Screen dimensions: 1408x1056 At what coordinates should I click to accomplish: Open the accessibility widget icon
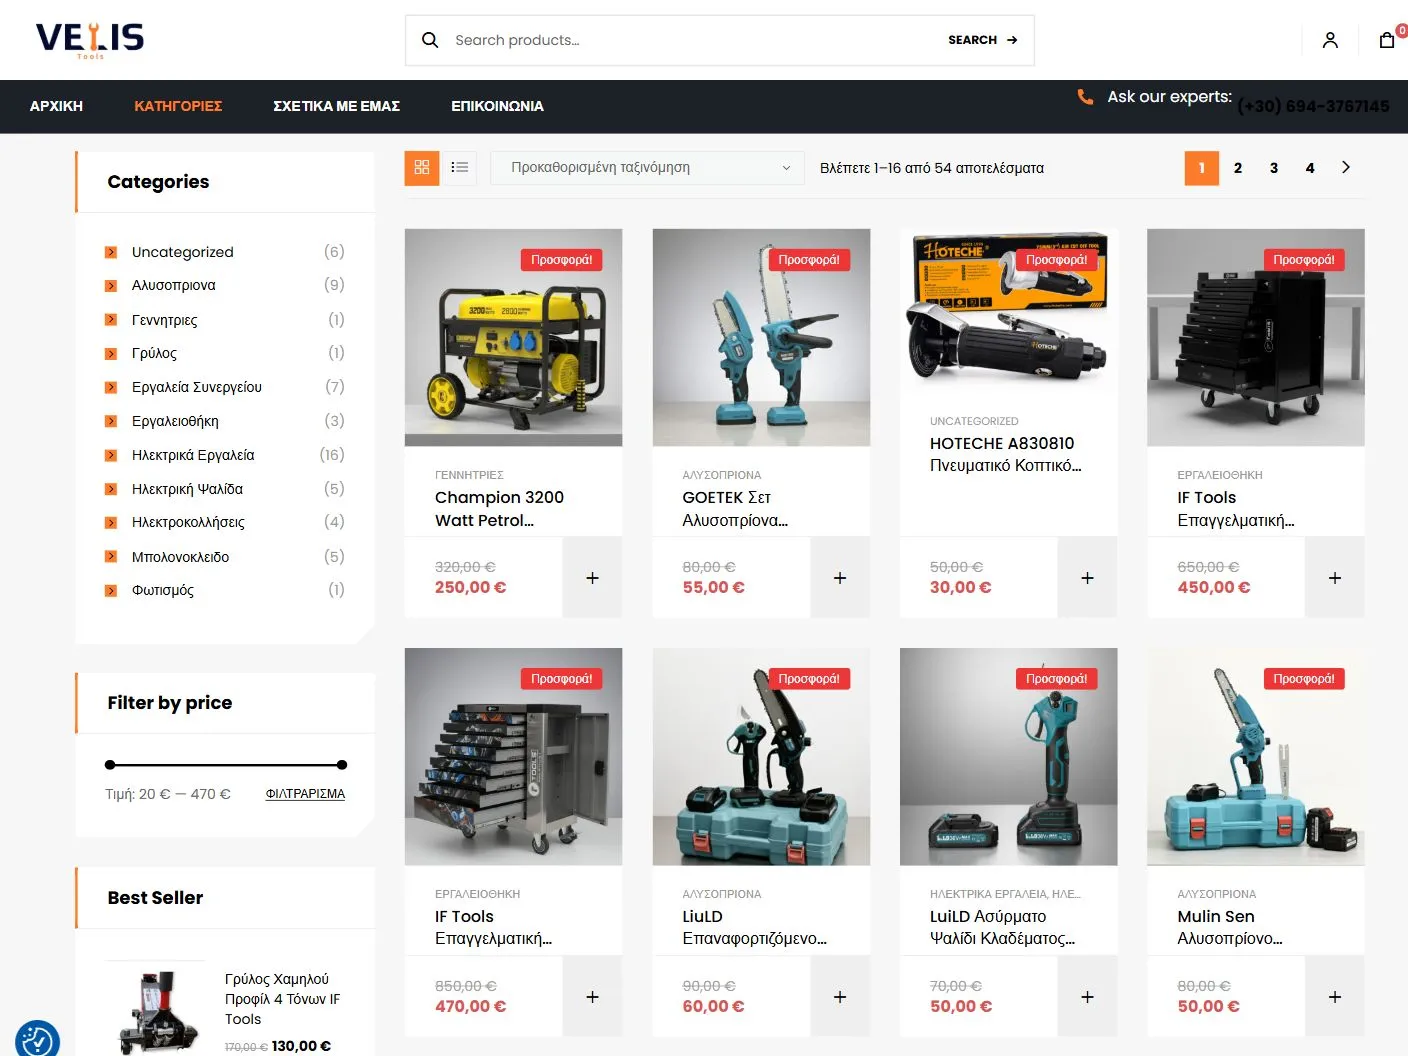click(x=37, y=1040)
